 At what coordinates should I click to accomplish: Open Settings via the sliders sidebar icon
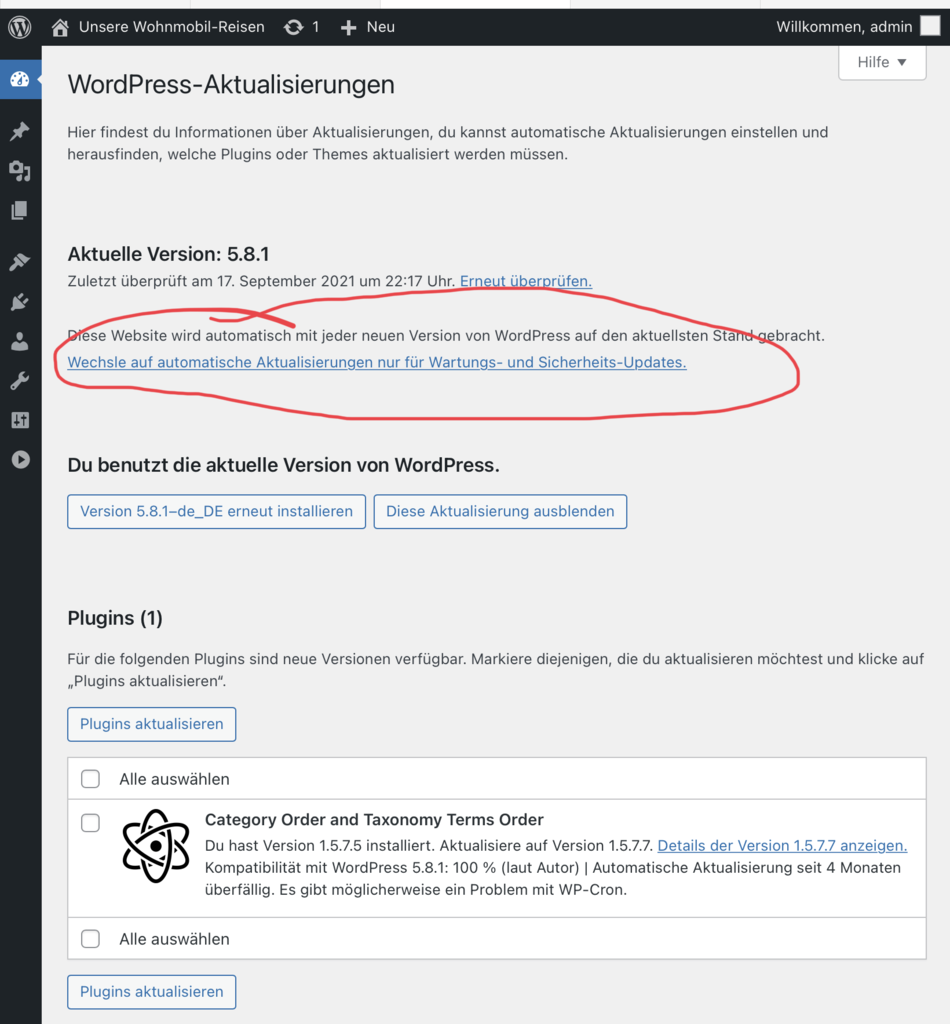20,420
